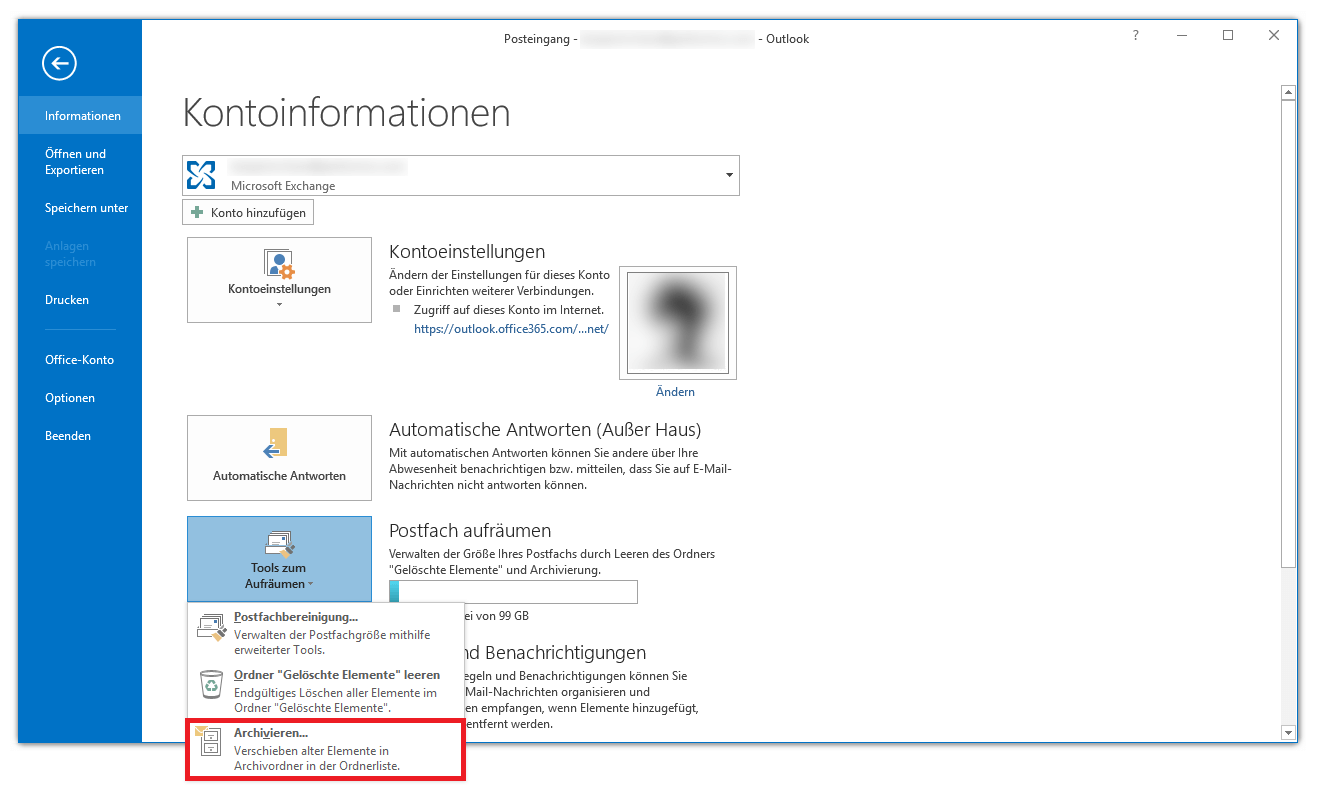
Task: Click the Microsoft Exchange account icon
Action: (x=202, y=175)
